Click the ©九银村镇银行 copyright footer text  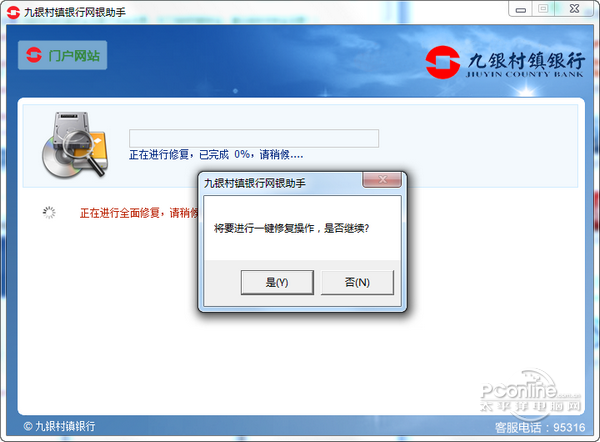pyautogui.click(x=59, y=426)
